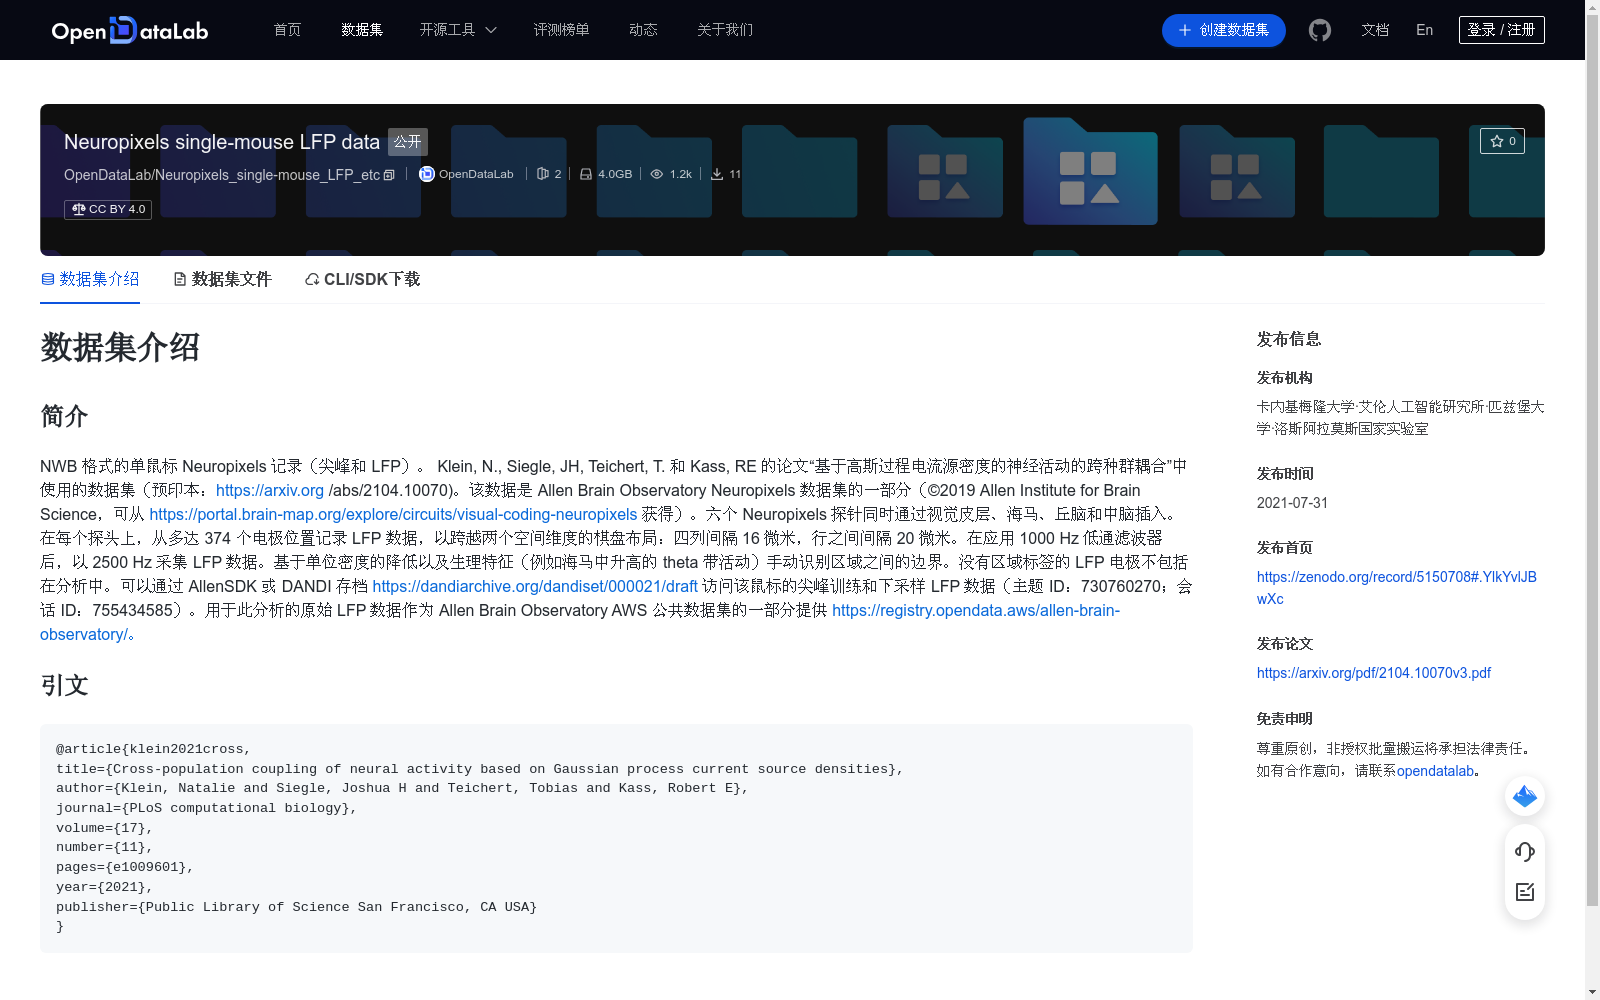Click the dataset title Neuropixels single-mouse LFP data
The image size is (1600, 1000).
point(222,142)
